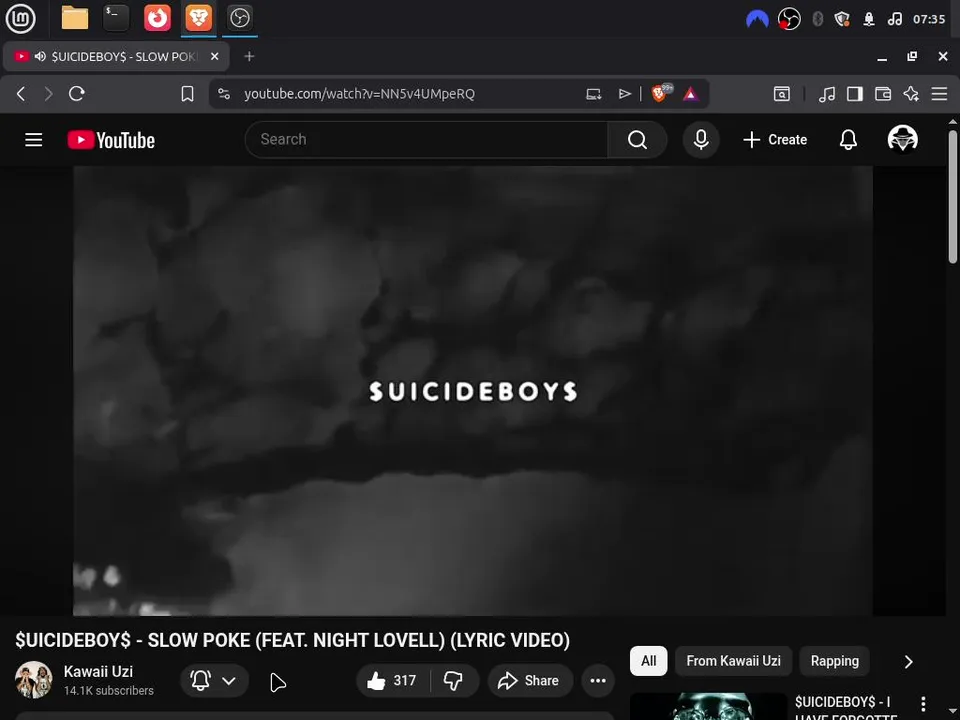Viewport: 960px width, 720px height.
Task: Open the security shield tray icon
Action: [842, 20]
